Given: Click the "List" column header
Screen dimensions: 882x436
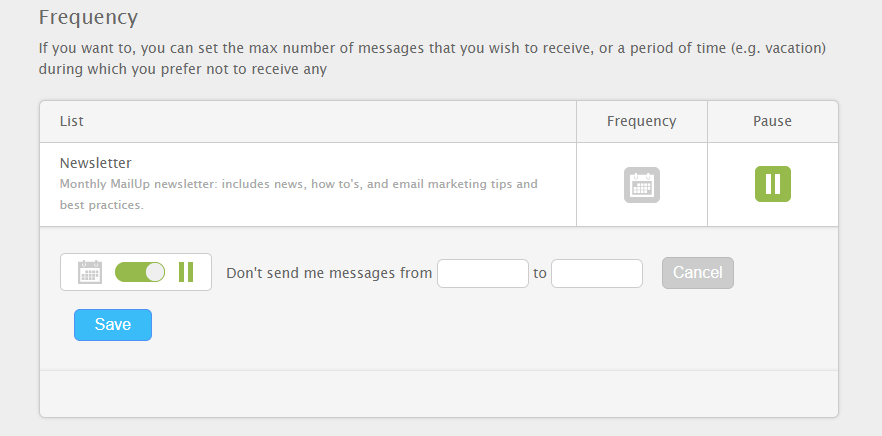Looking at the screenshot, I should point(72,121).
